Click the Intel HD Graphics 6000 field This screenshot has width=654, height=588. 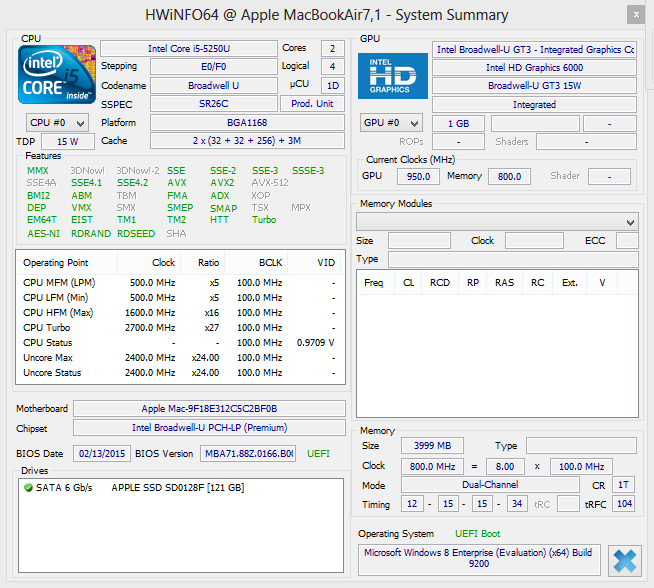click(x=534, y=67)
